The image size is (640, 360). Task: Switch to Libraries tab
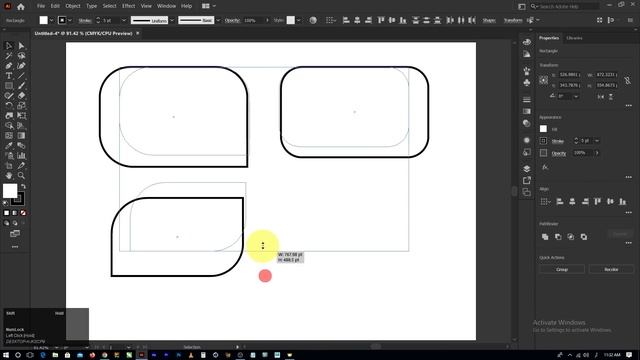tap(574, 38)
